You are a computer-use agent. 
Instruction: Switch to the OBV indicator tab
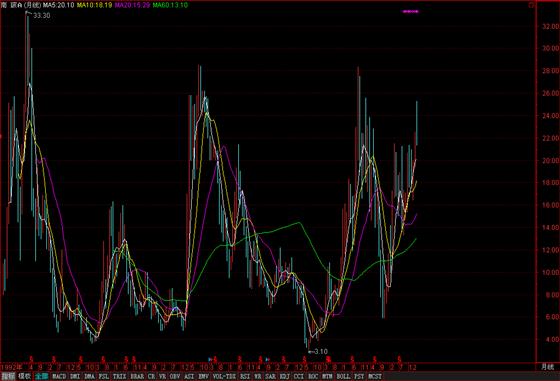[175, 376]
